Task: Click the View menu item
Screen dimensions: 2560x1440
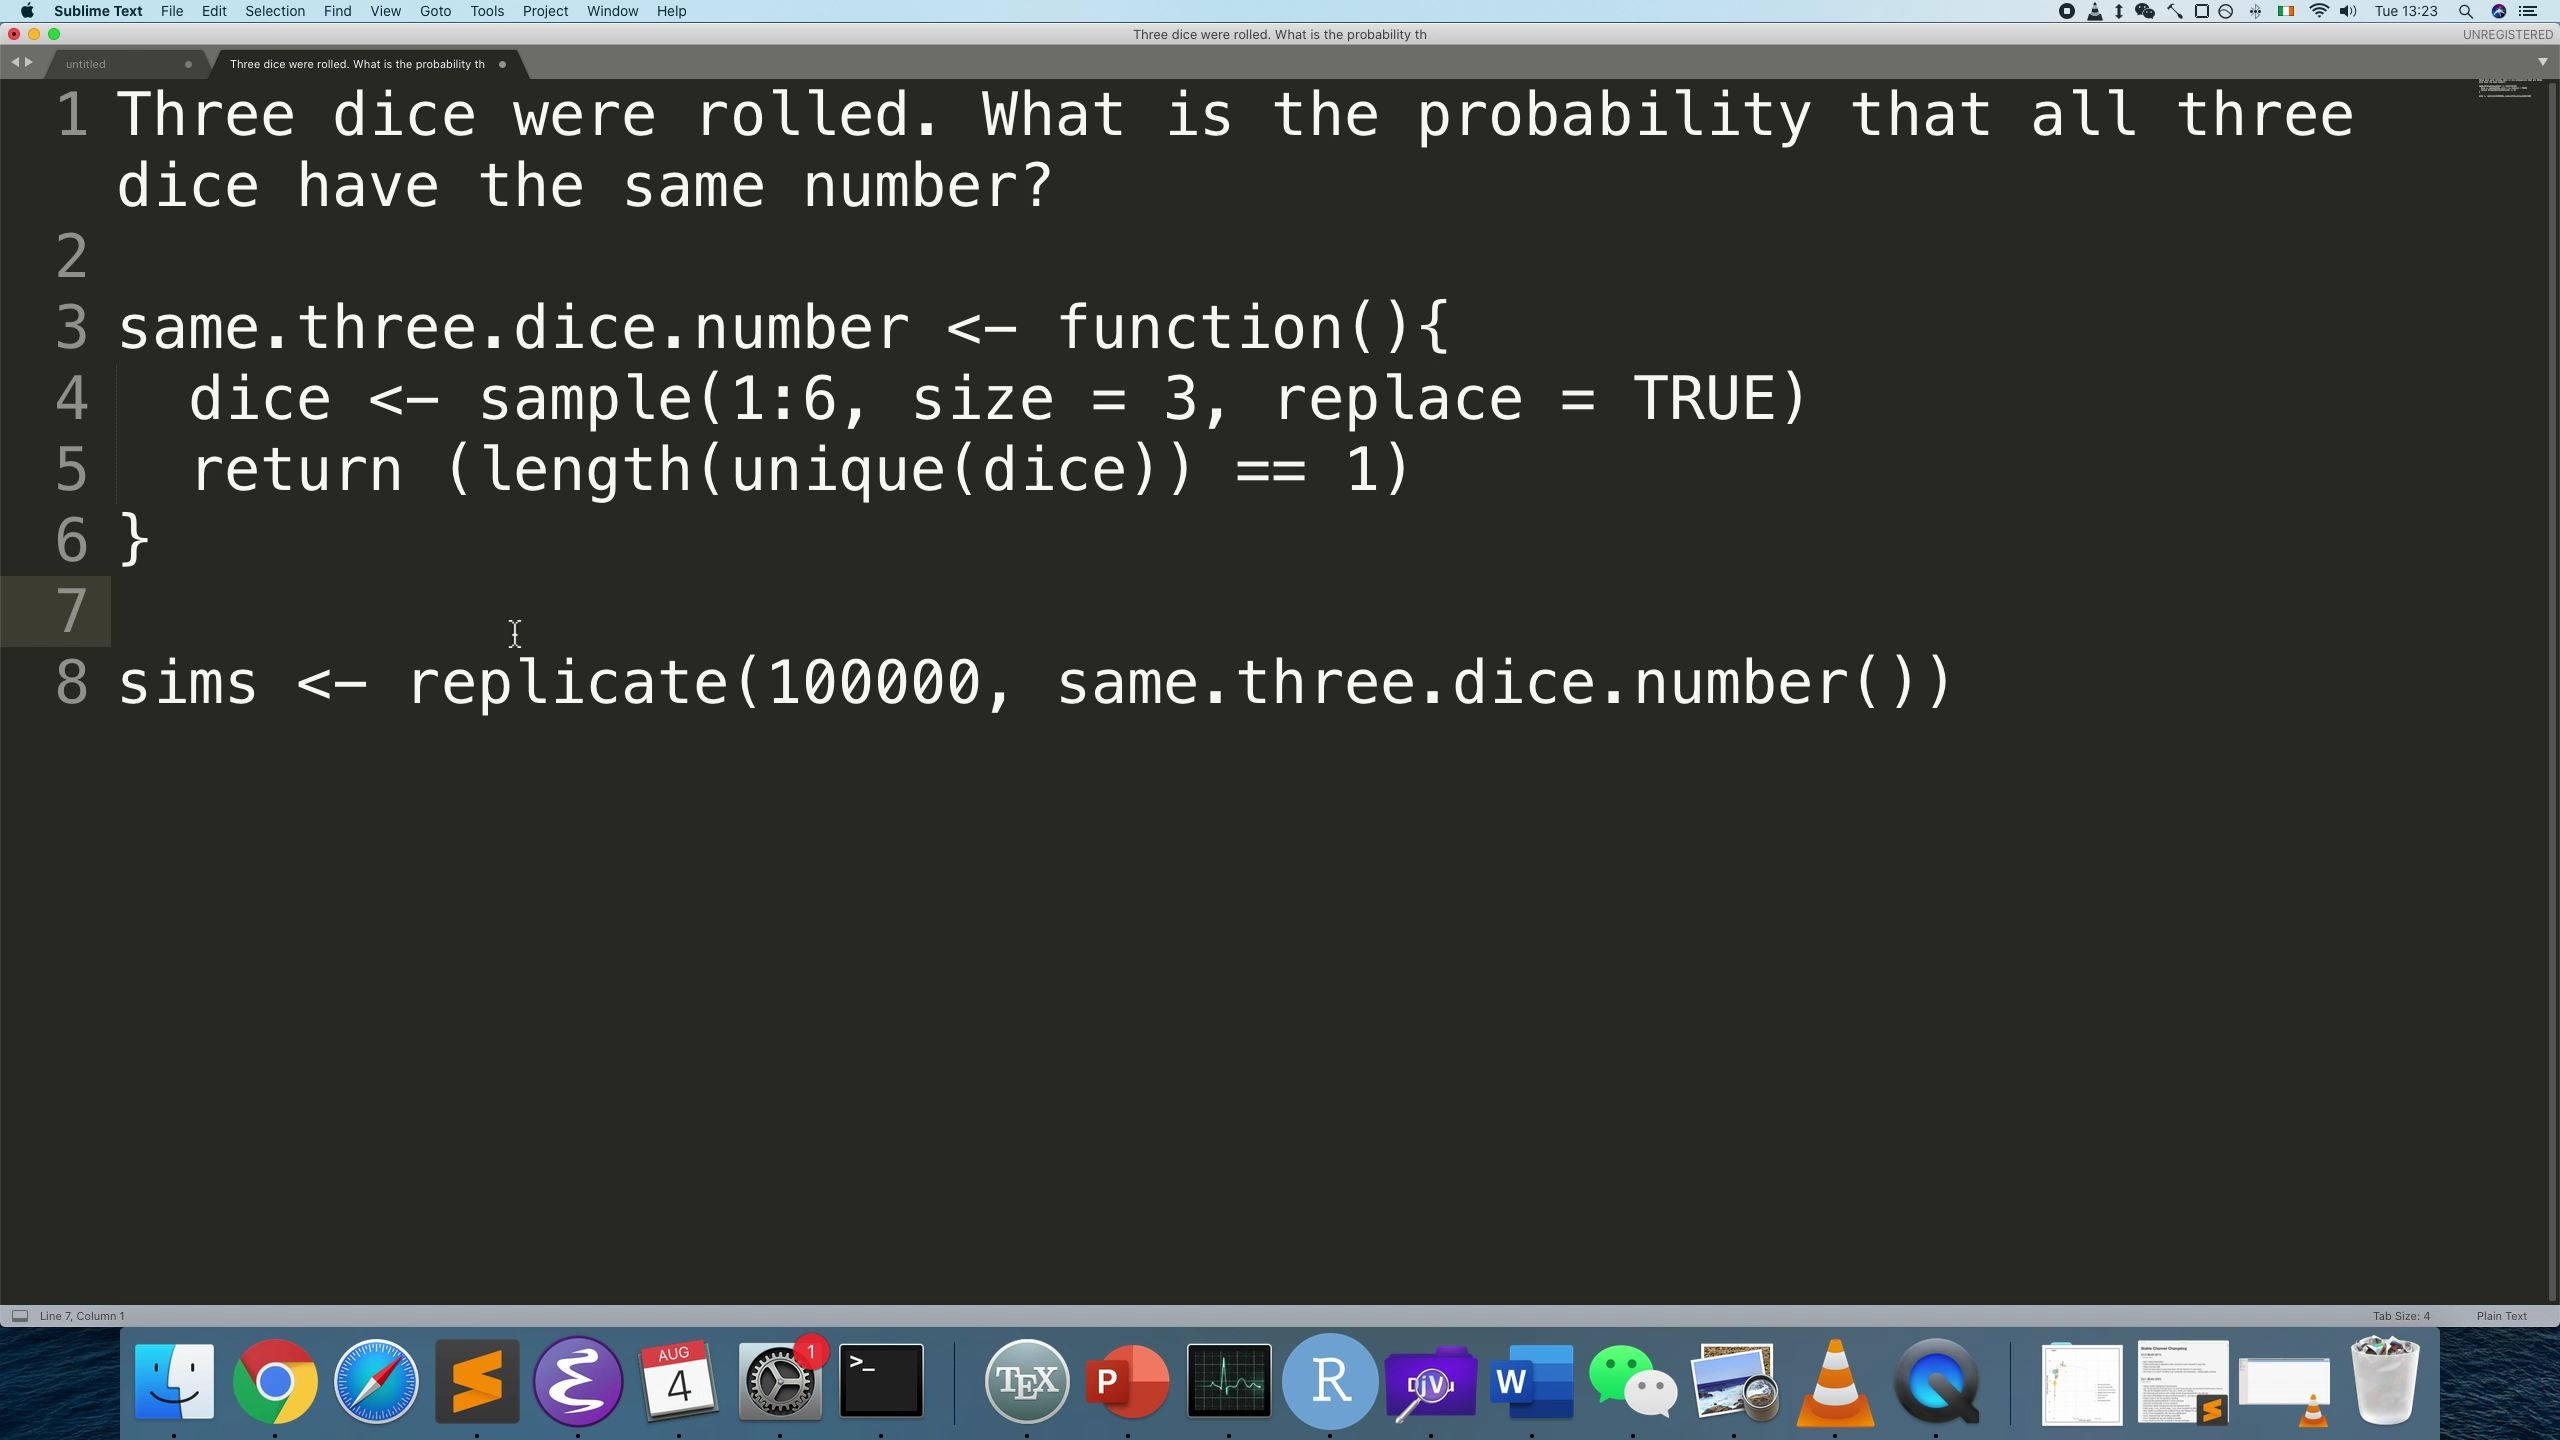Action: (385, 12)
